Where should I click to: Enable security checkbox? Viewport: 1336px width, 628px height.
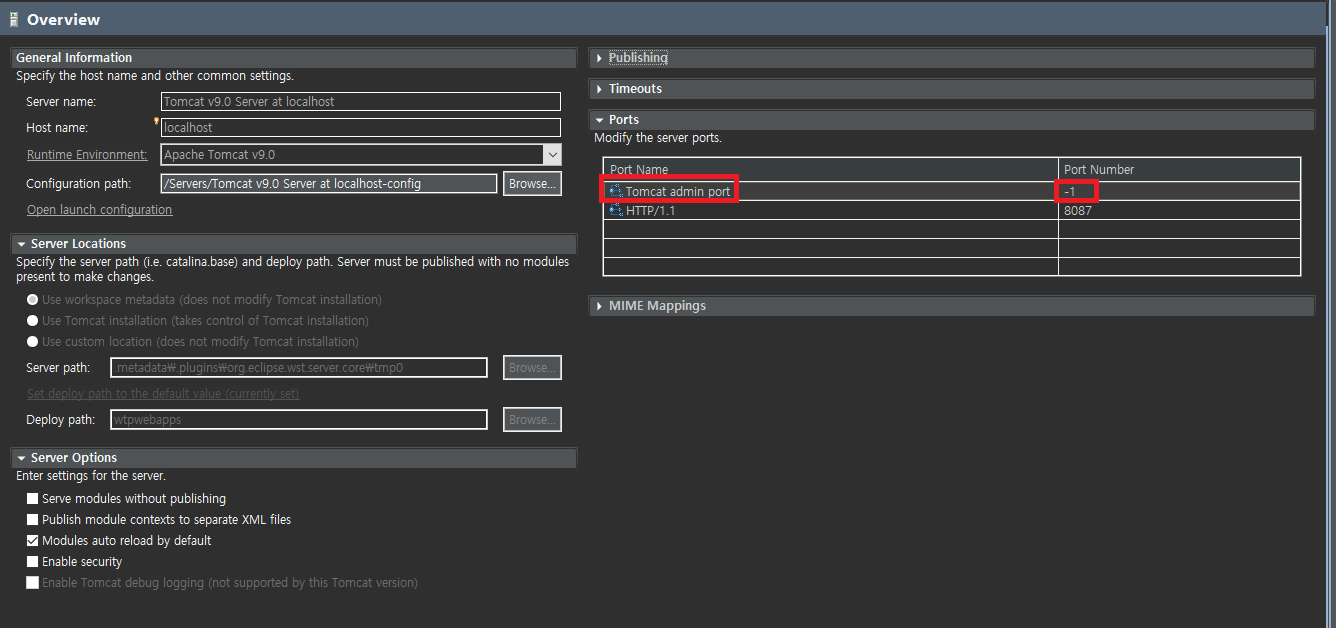[33, 562]
